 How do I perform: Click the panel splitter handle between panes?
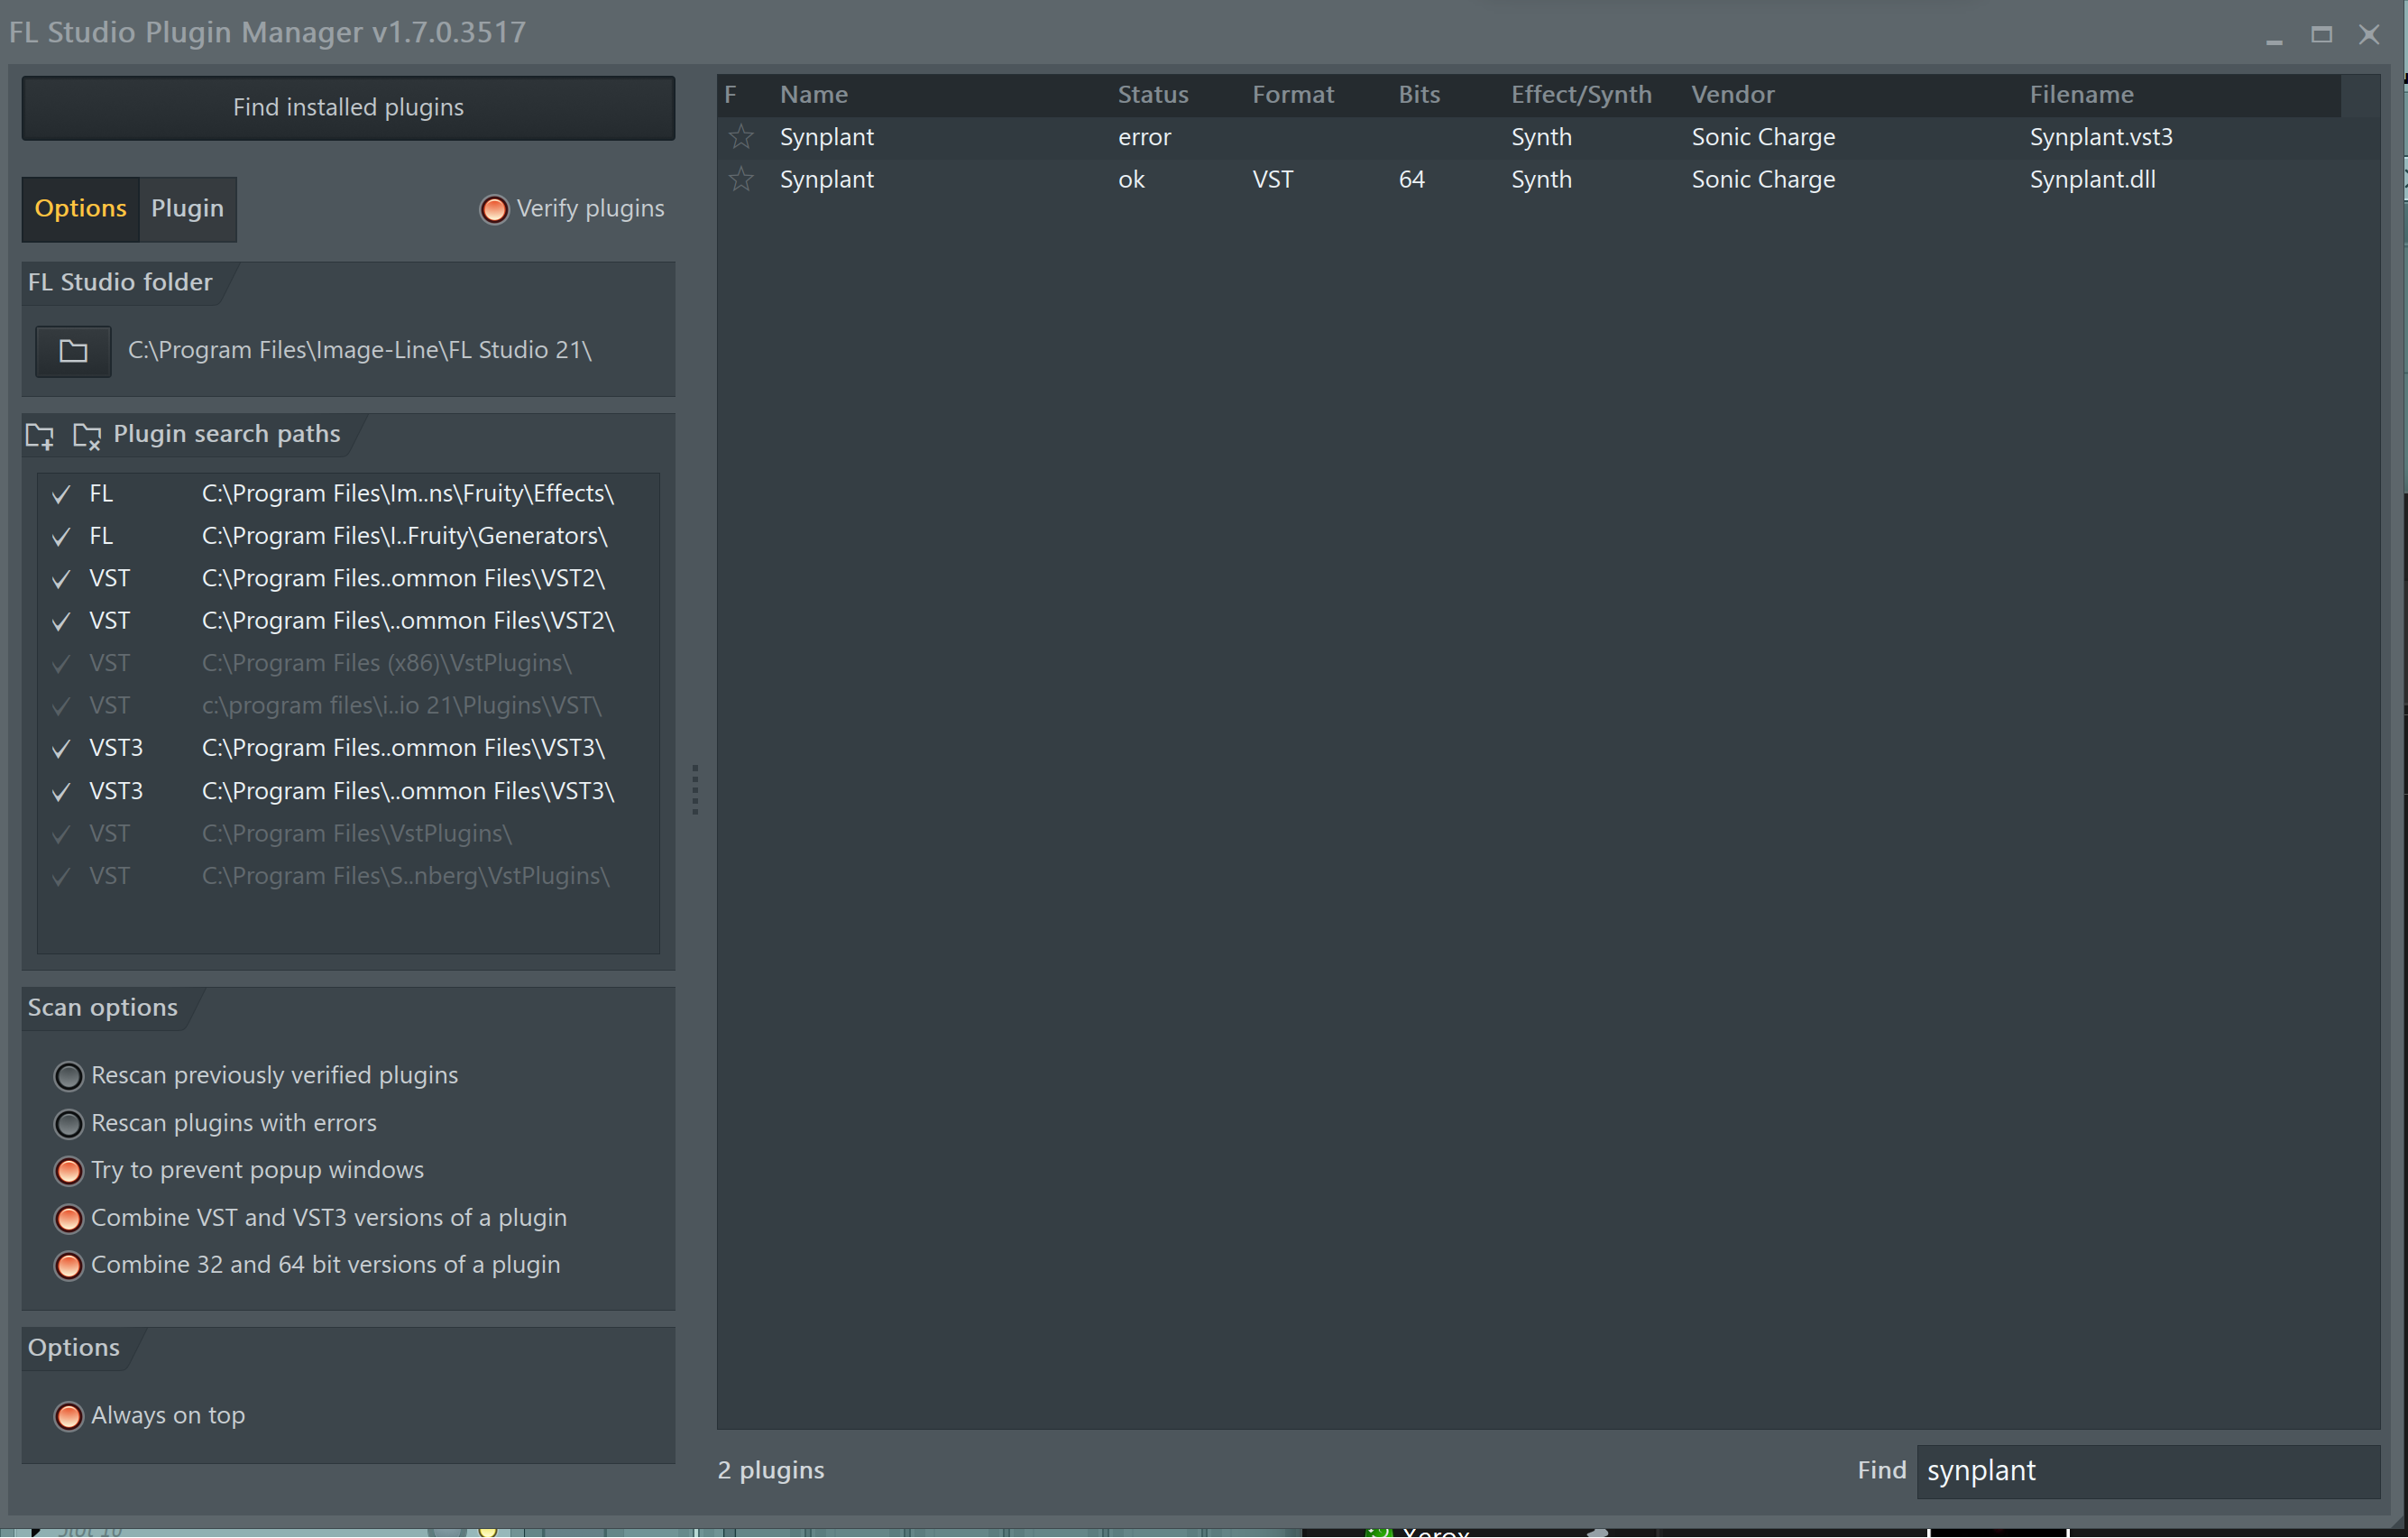(x=695, y=790)
